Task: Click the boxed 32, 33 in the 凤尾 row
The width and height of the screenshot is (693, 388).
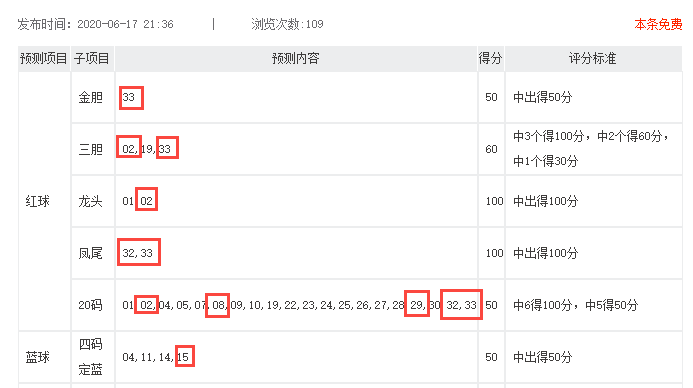Action: click(139, 252)
